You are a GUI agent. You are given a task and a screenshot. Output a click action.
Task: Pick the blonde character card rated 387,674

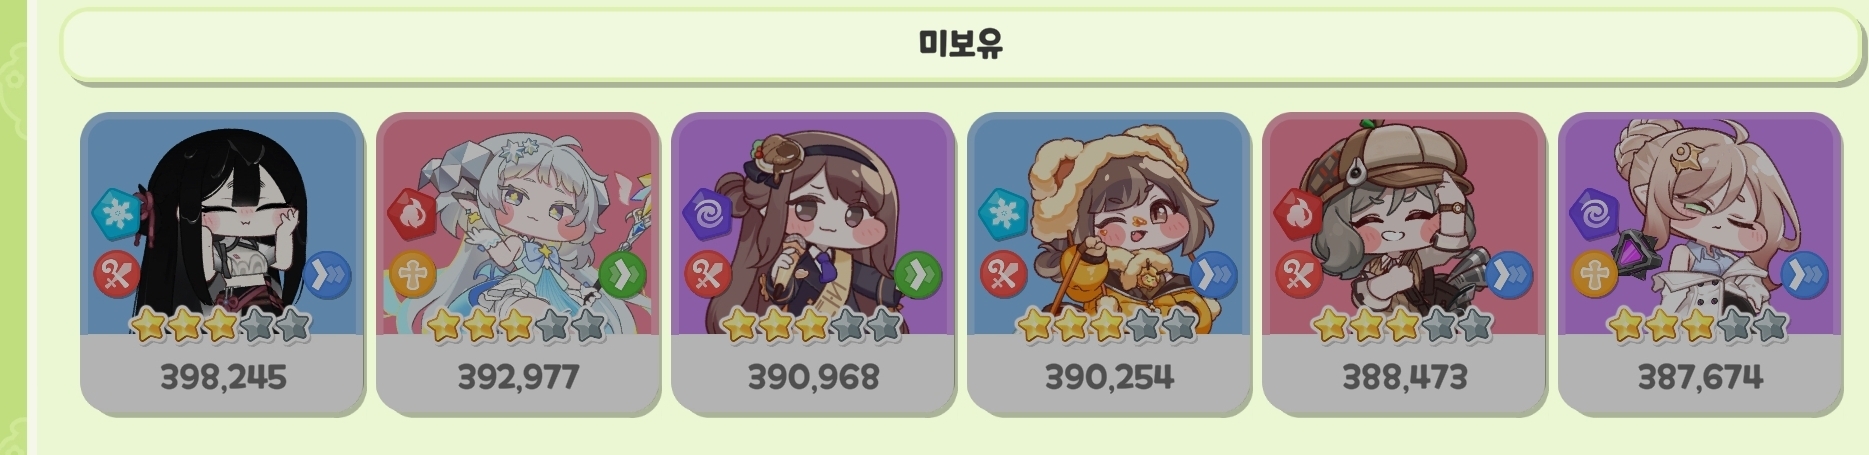point(1700,263)
